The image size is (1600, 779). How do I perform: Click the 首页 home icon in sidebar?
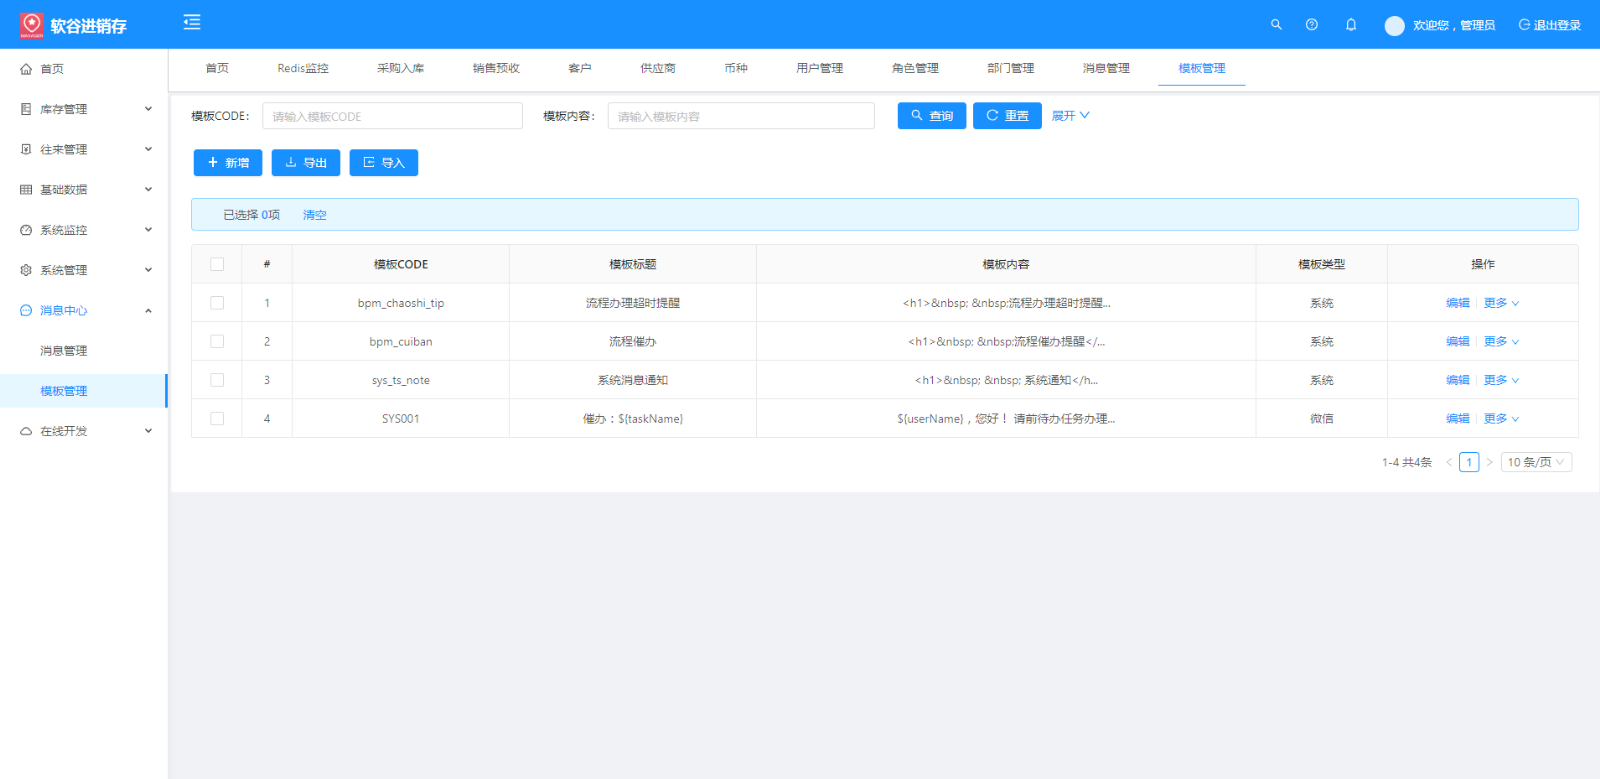26,69
